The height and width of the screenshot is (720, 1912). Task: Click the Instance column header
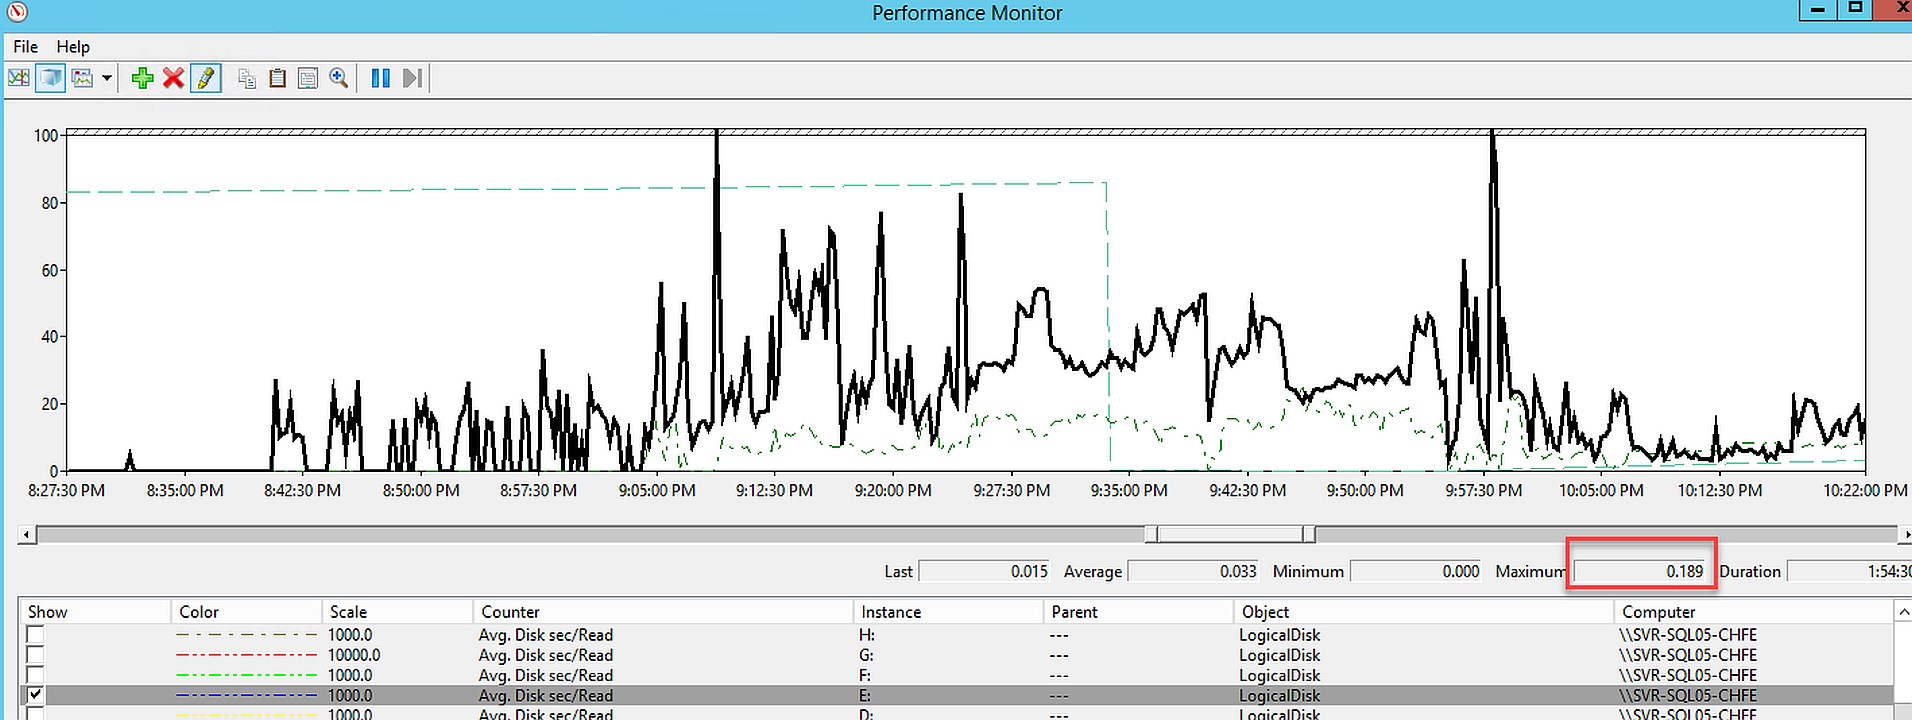948,612
